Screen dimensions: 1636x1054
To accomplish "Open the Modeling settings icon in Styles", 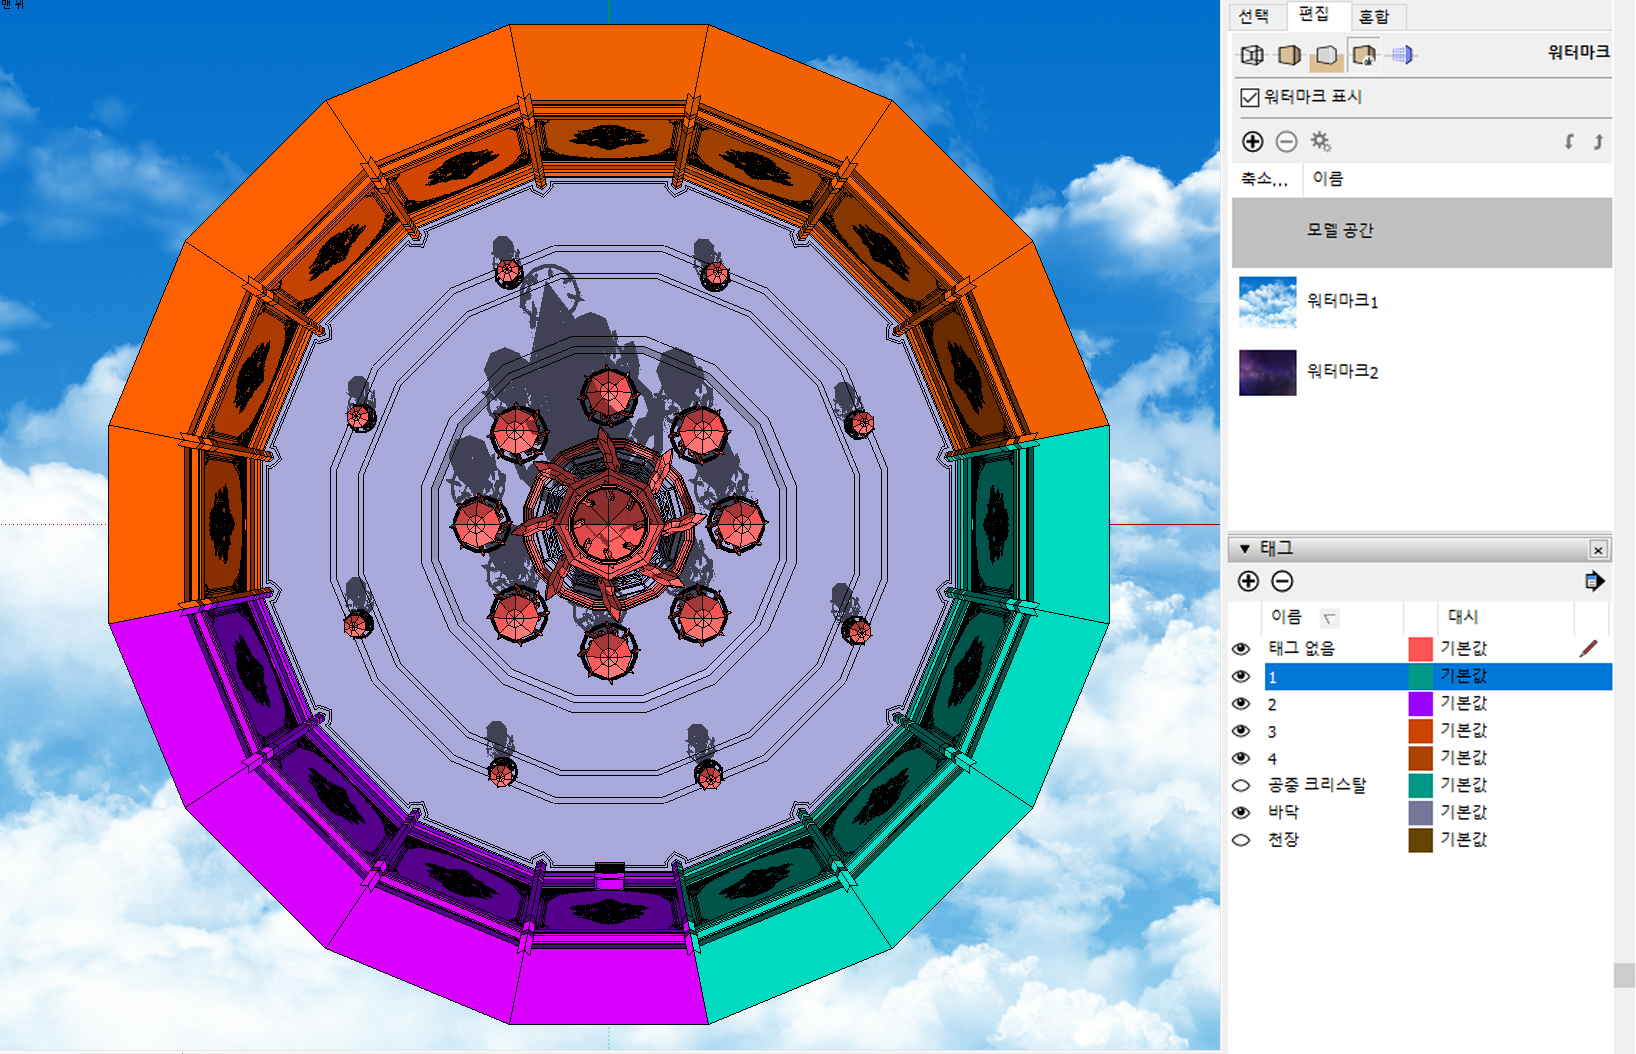I will pos(1402,55).
